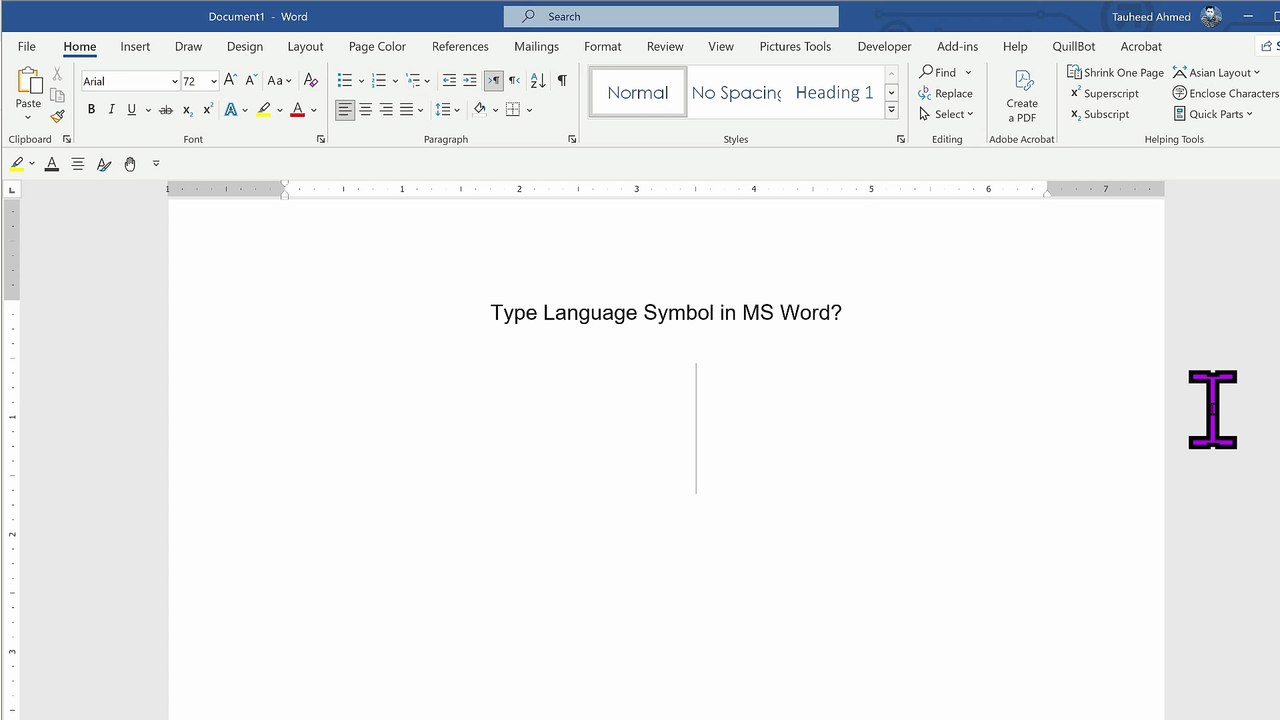Toggle italic formatting
Screen dimensions: 1280x720
(x=111, y=109)
